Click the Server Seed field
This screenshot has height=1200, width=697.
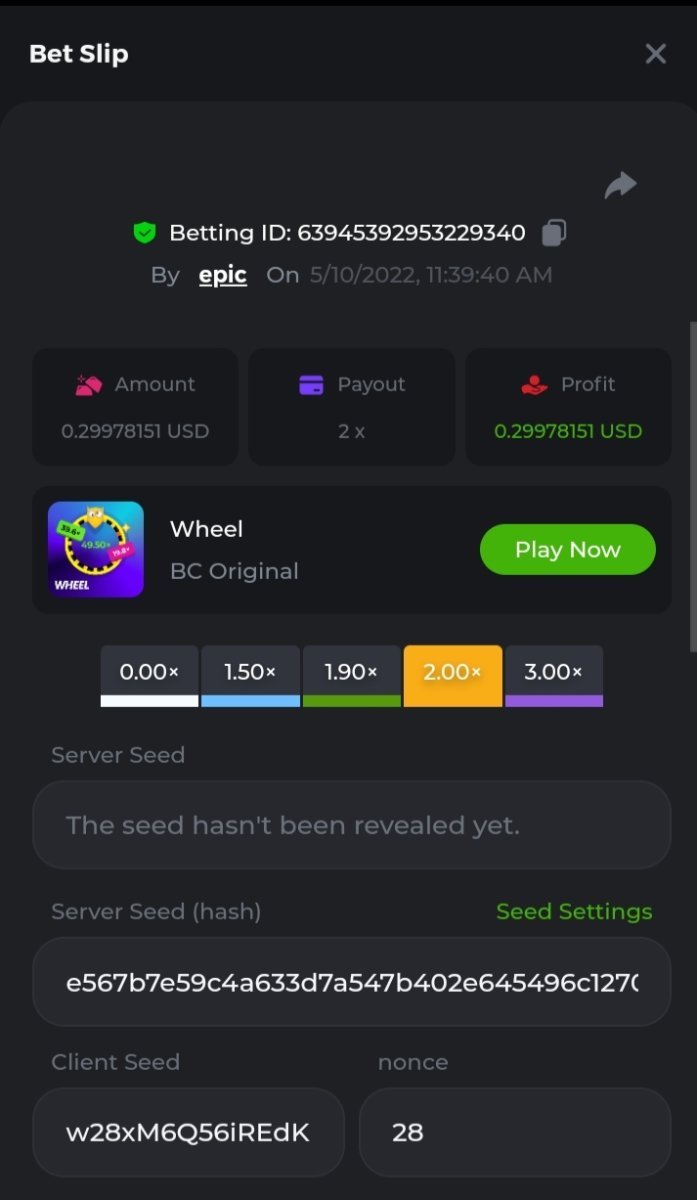(351, 825)
